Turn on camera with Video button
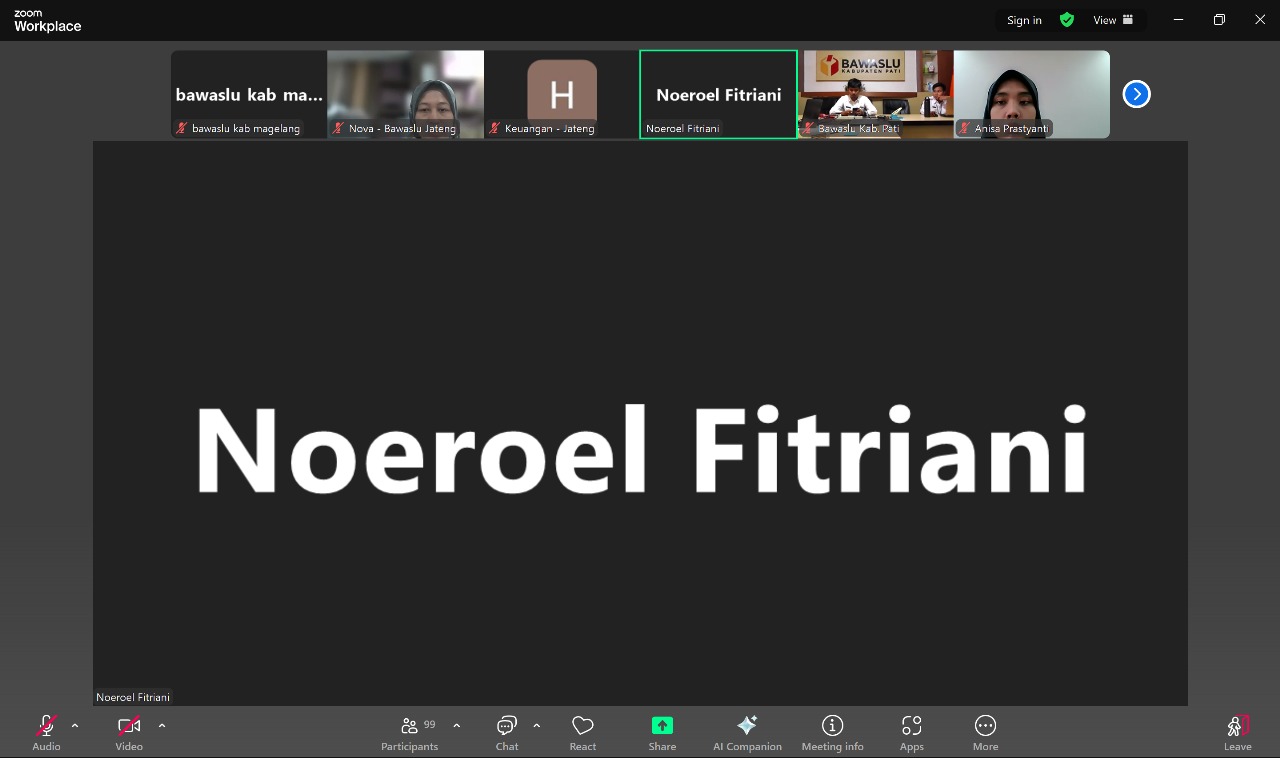The image size is (1280, 758). click(x=128, y=731)
